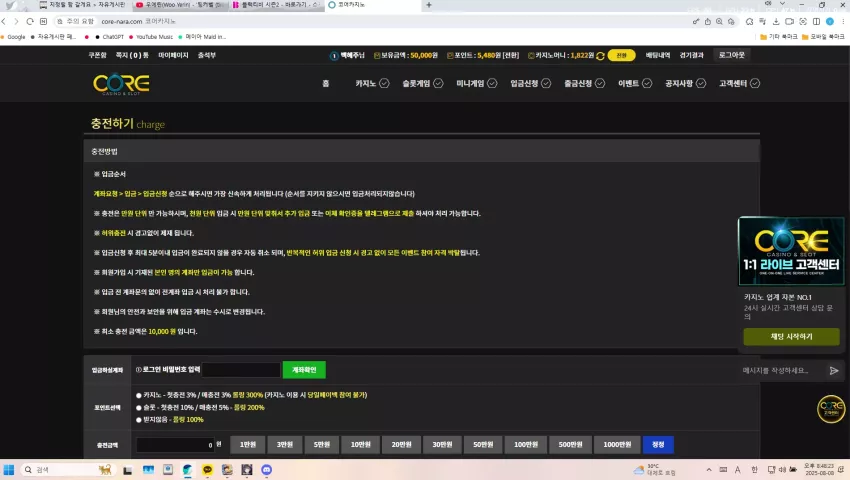Screen dimensions: 850x480
Task: Open 배팅내역 link
Action: click(x=658, y=55)
